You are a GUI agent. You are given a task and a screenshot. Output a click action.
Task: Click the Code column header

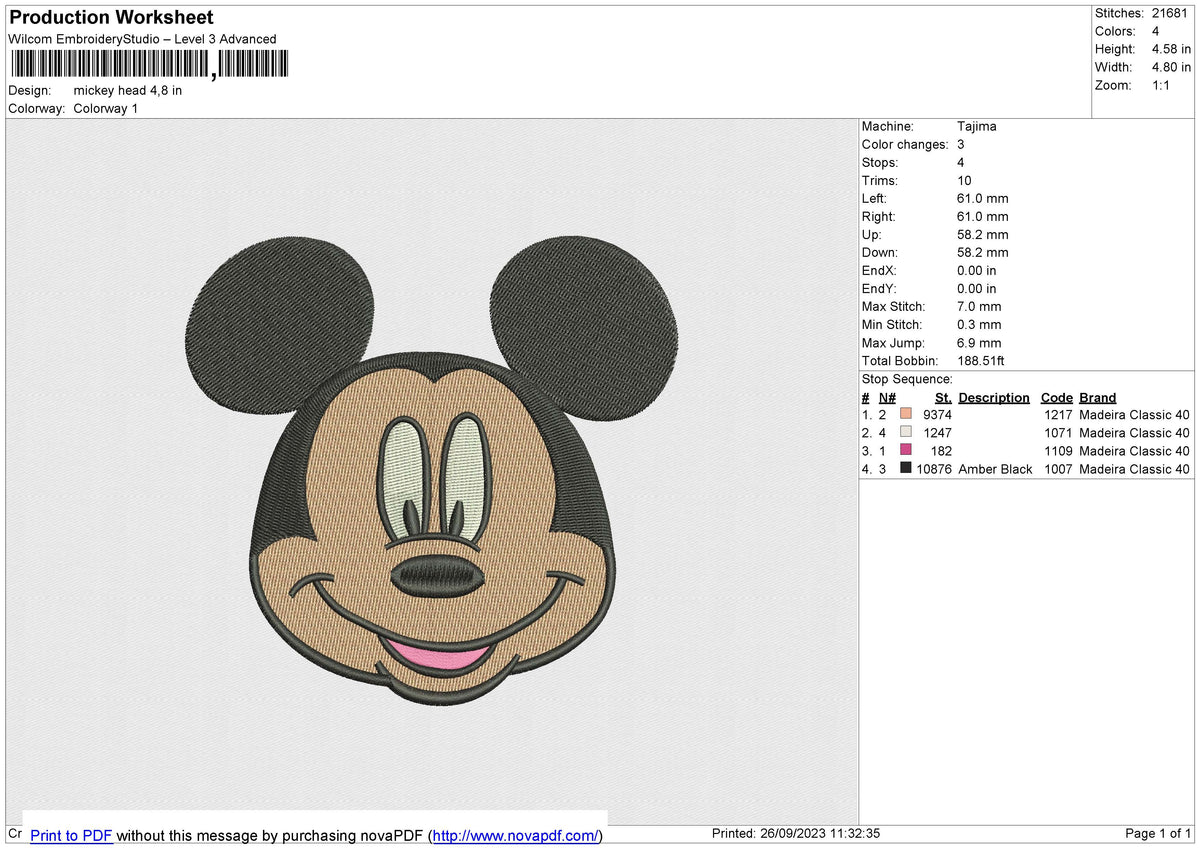point(1057,397)
